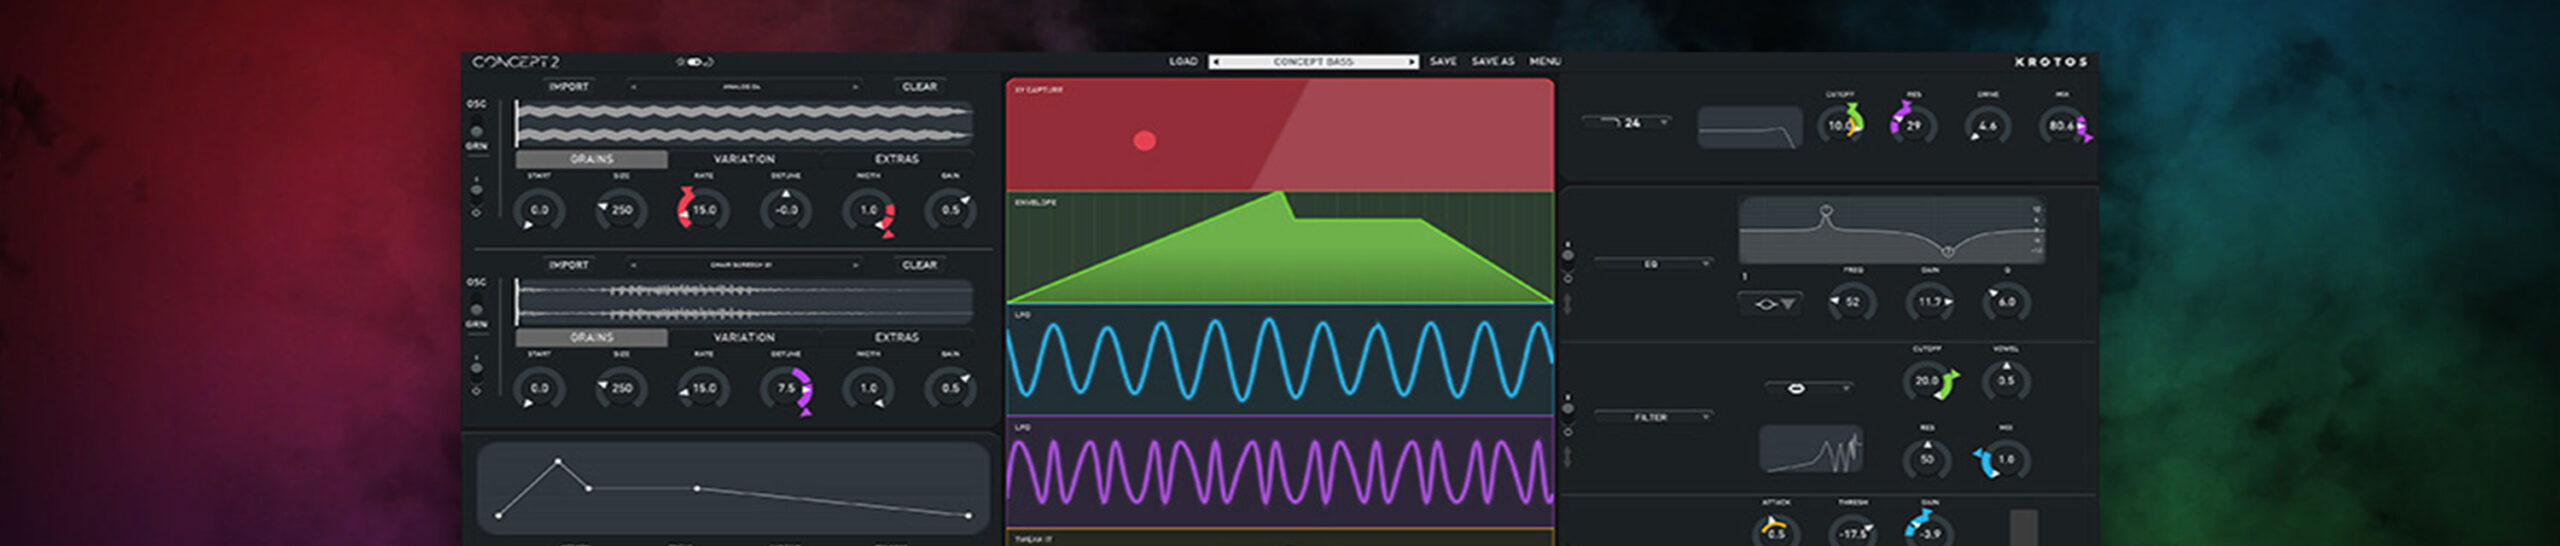Click the vowel filter mouth shape icon
Screen dimensions: 2560x546
click(x=1795, y=387)
